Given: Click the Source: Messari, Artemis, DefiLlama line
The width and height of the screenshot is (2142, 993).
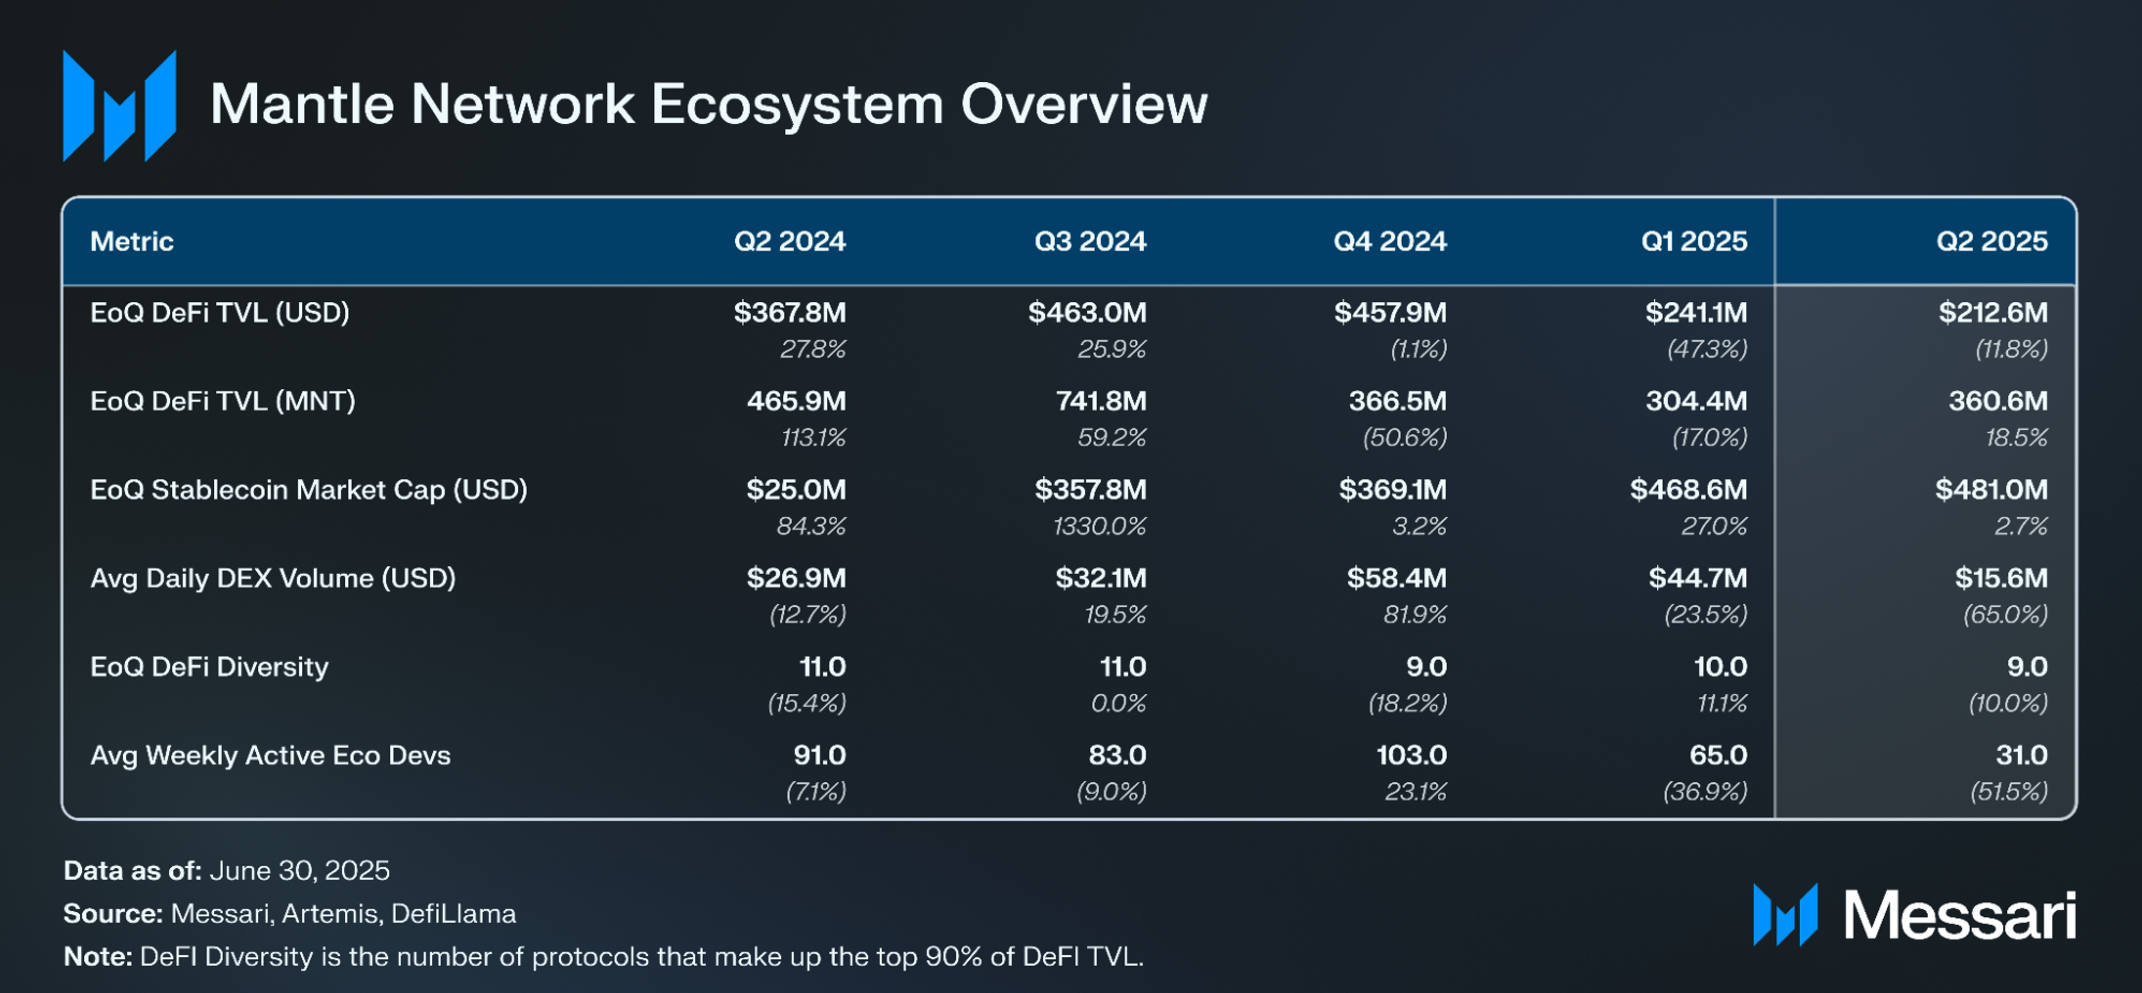Looking at the screenshot, I should click(x=290, y=914).
